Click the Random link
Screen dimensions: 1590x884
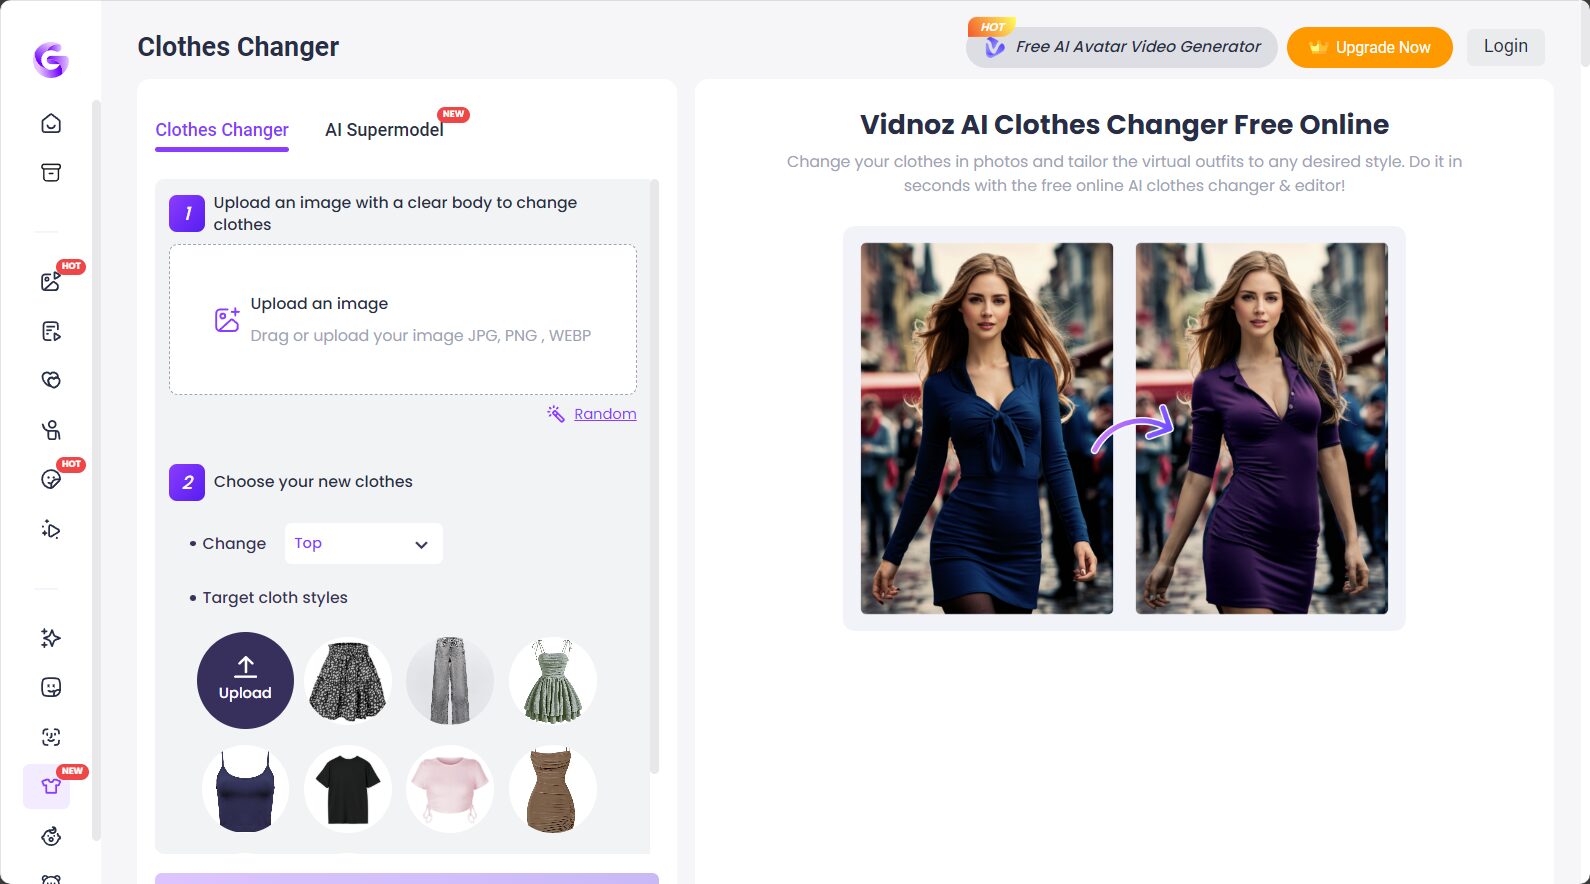click(605, 414)
